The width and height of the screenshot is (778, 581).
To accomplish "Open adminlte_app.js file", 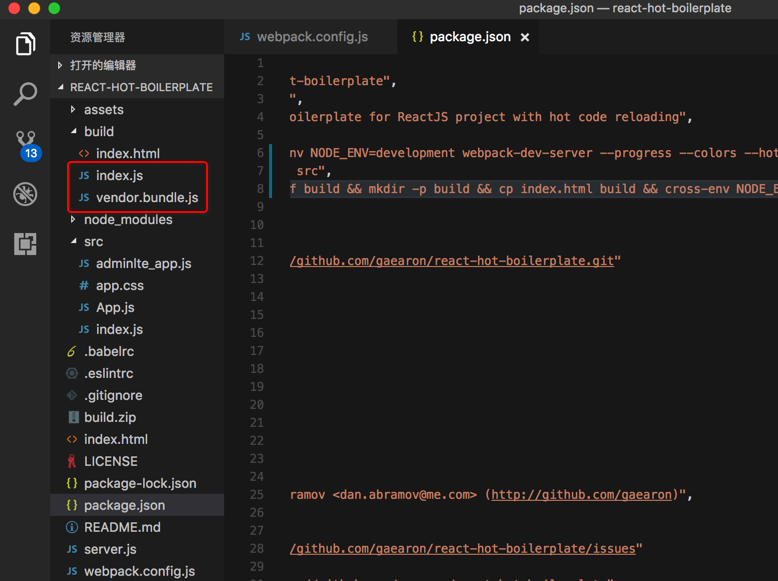I will point(137,263).
